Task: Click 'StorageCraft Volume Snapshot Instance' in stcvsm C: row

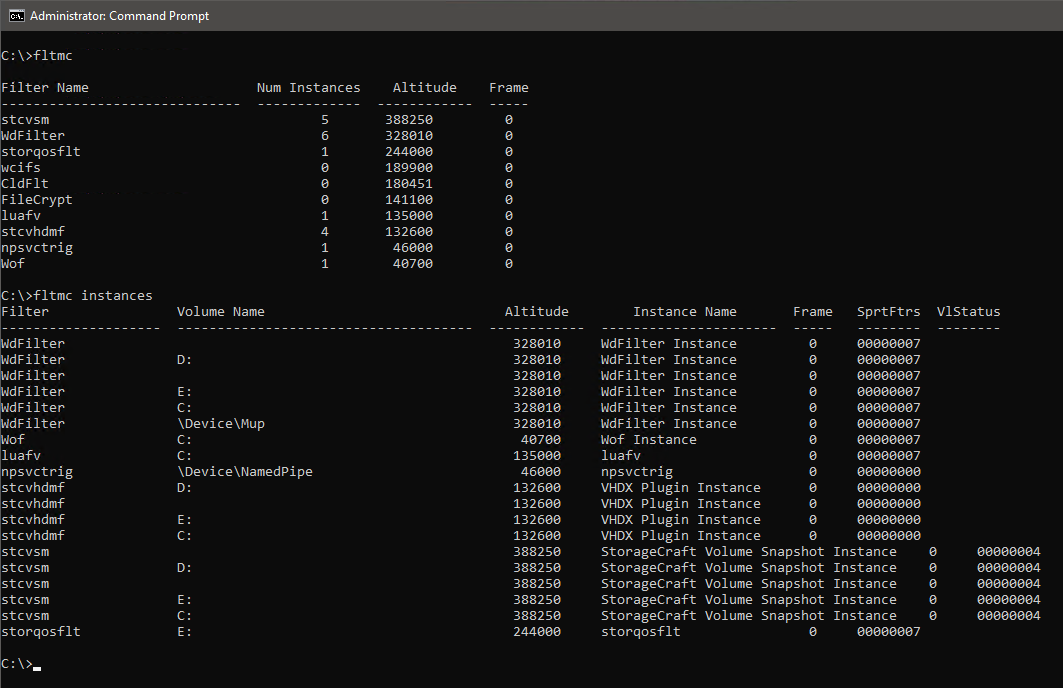Action: (x=748, y=615)
